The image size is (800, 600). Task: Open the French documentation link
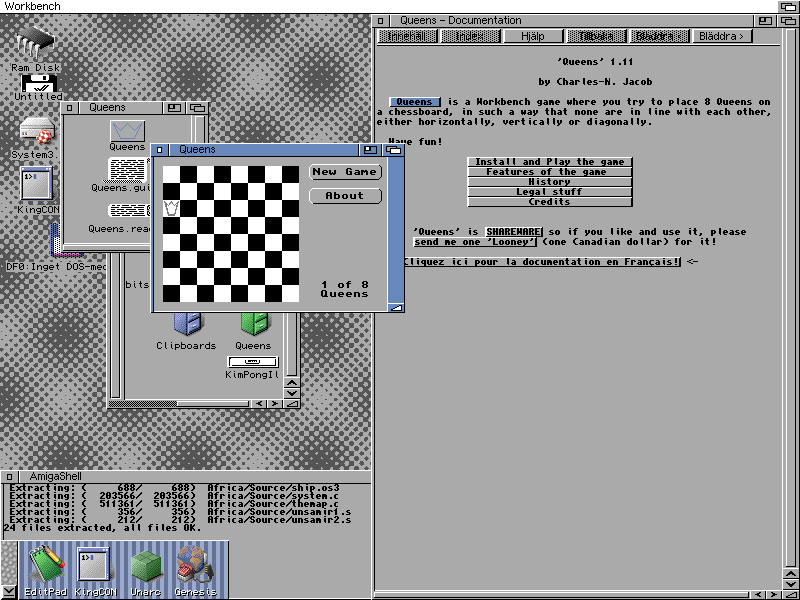pyautogui.click(x=542, y=262)
